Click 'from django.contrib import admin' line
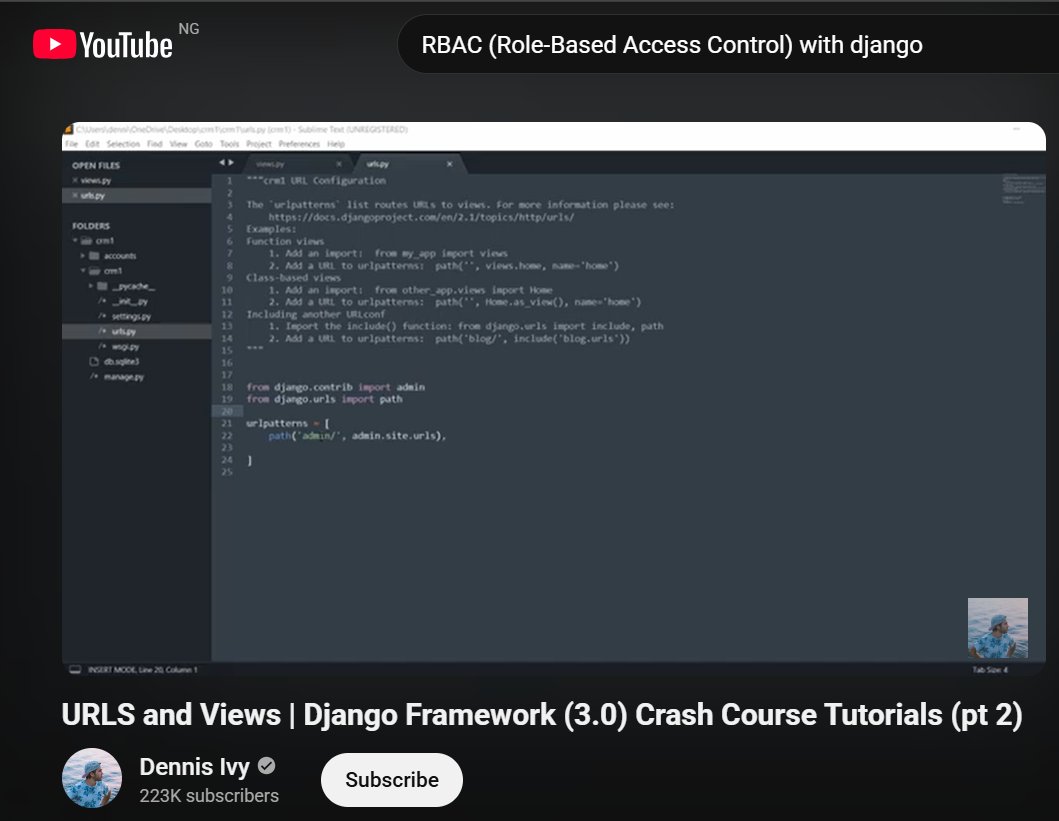 [336, 387]
